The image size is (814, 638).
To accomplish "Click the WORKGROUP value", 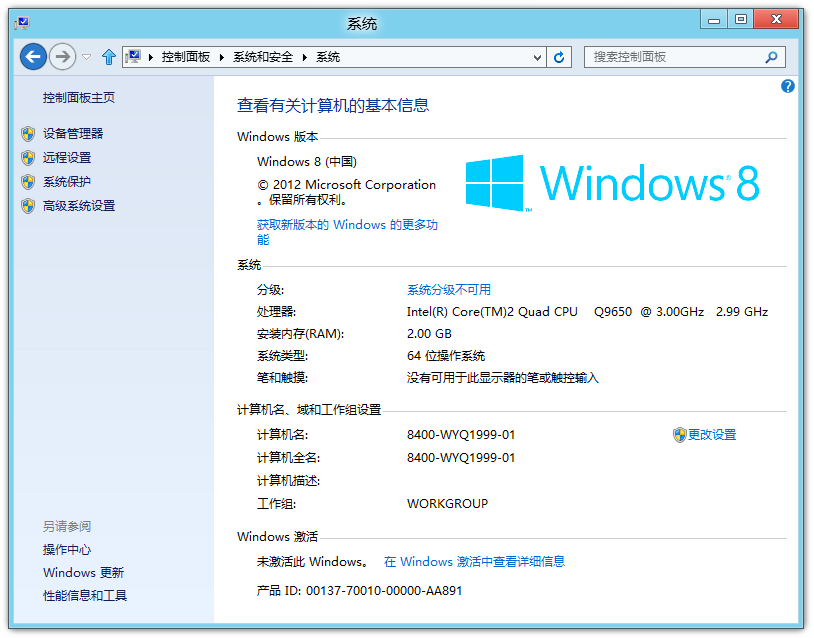I will pyautogui.click(x=447, y=504).
